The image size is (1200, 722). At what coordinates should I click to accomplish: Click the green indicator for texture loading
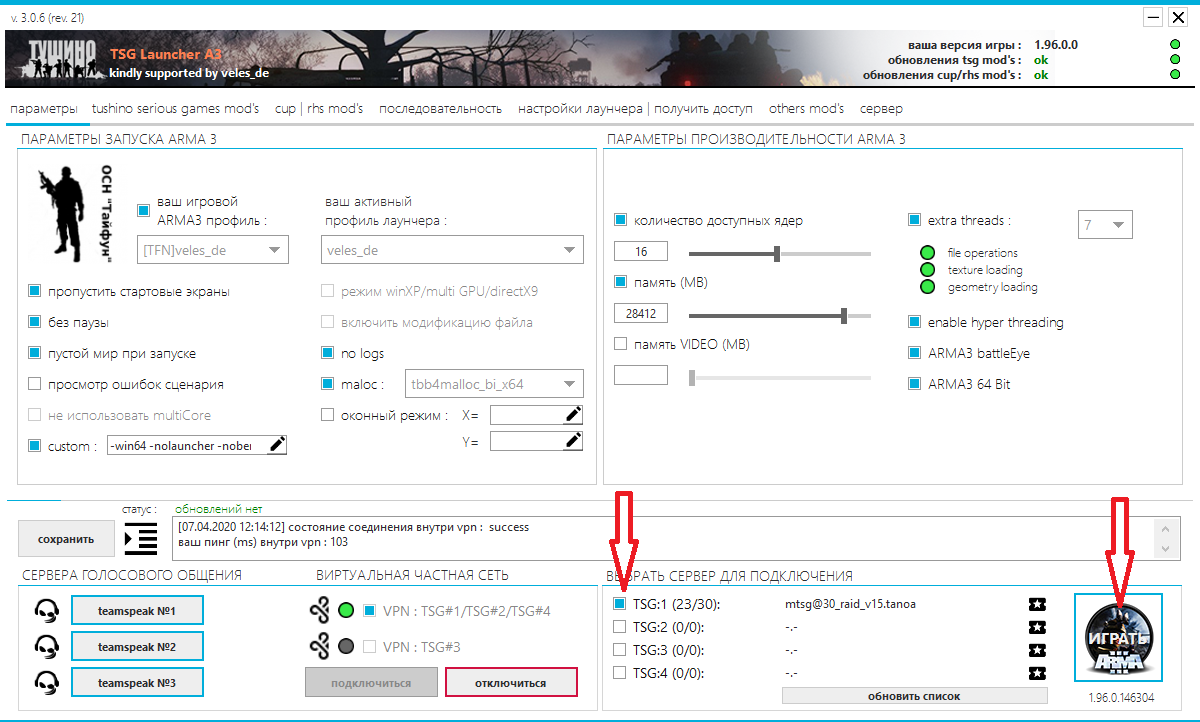(x=927, y=270)
